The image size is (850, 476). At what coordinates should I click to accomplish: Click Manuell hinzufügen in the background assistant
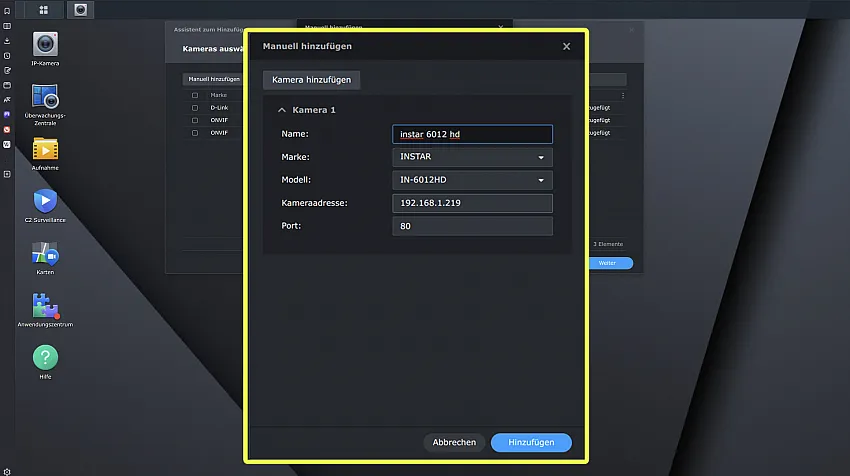(214, 79)
